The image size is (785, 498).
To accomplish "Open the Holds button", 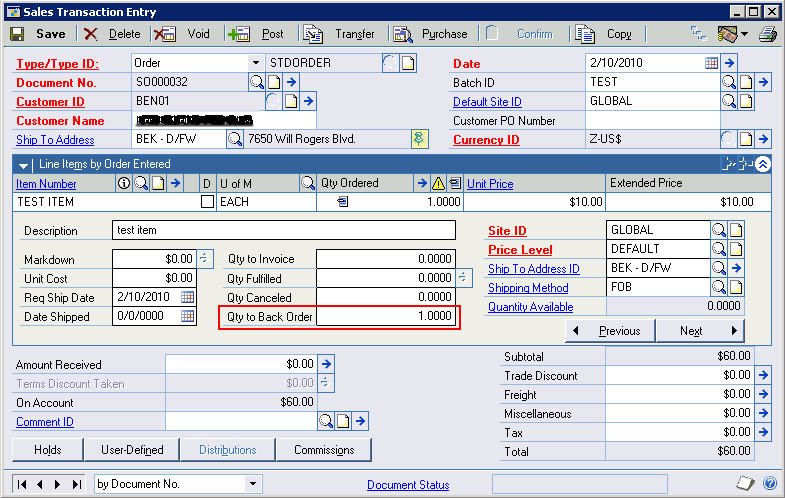I will (48, 450).
